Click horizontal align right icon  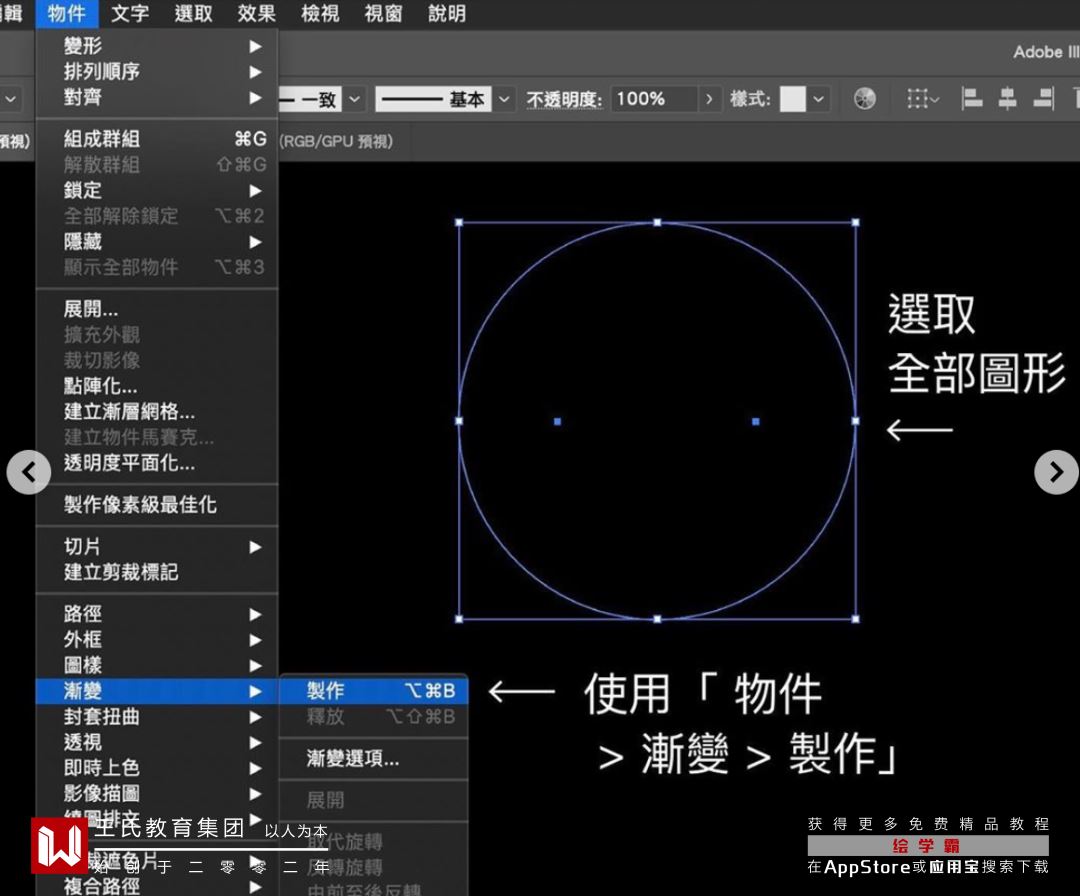click(x=1044, y=99)
